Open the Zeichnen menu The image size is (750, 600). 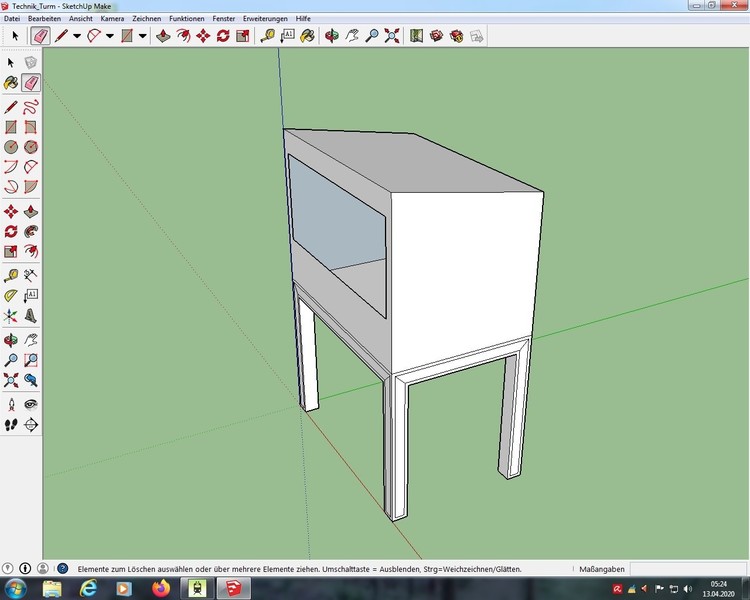pyautogui.click(x=147, y=19)
